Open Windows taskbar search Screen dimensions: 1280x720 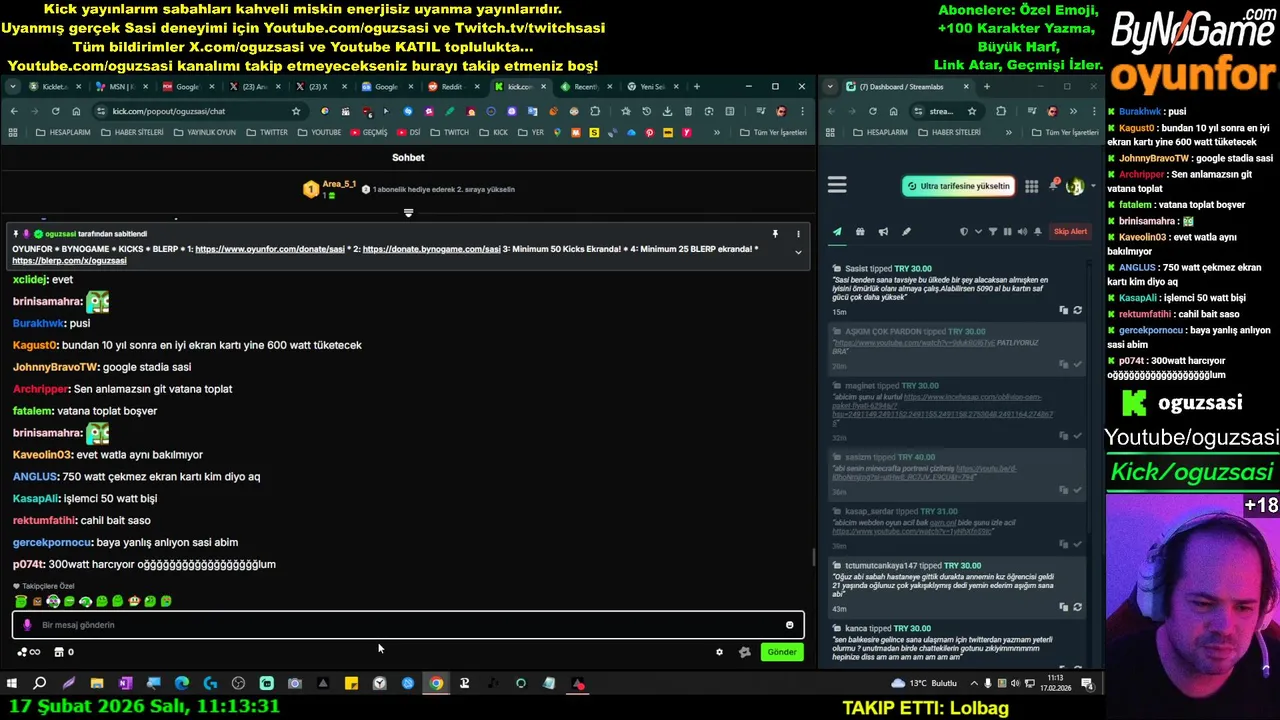40,684
